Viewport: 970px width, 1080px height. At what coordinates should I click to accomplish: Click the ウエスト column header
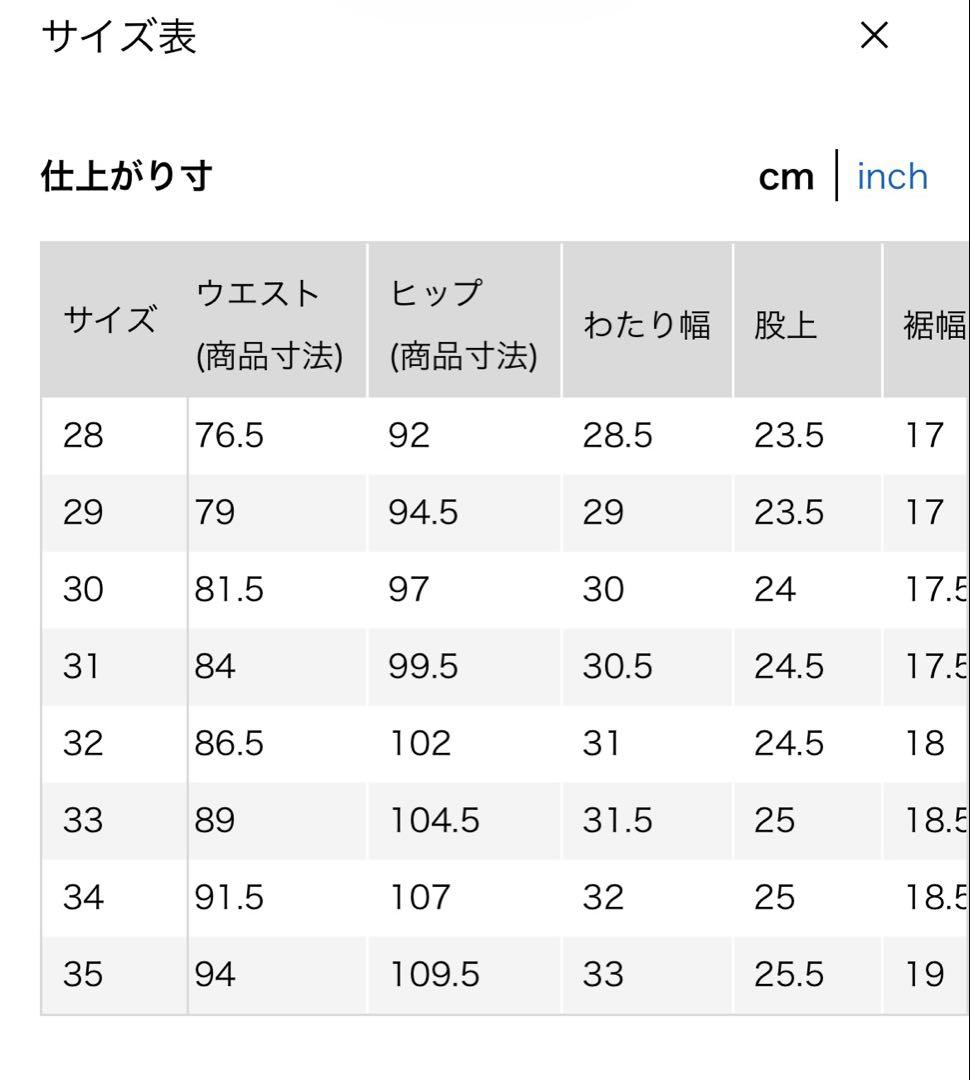tap(277, 320)
